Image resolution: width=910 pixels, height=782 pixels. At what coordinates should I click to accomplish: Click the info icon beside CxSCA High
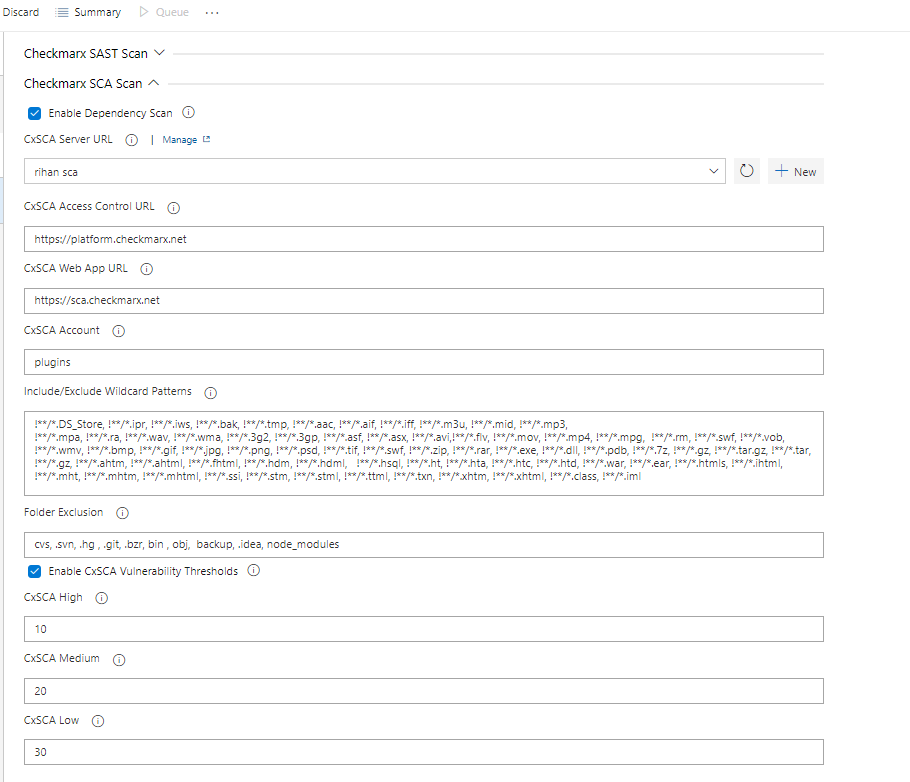point(101,598)
